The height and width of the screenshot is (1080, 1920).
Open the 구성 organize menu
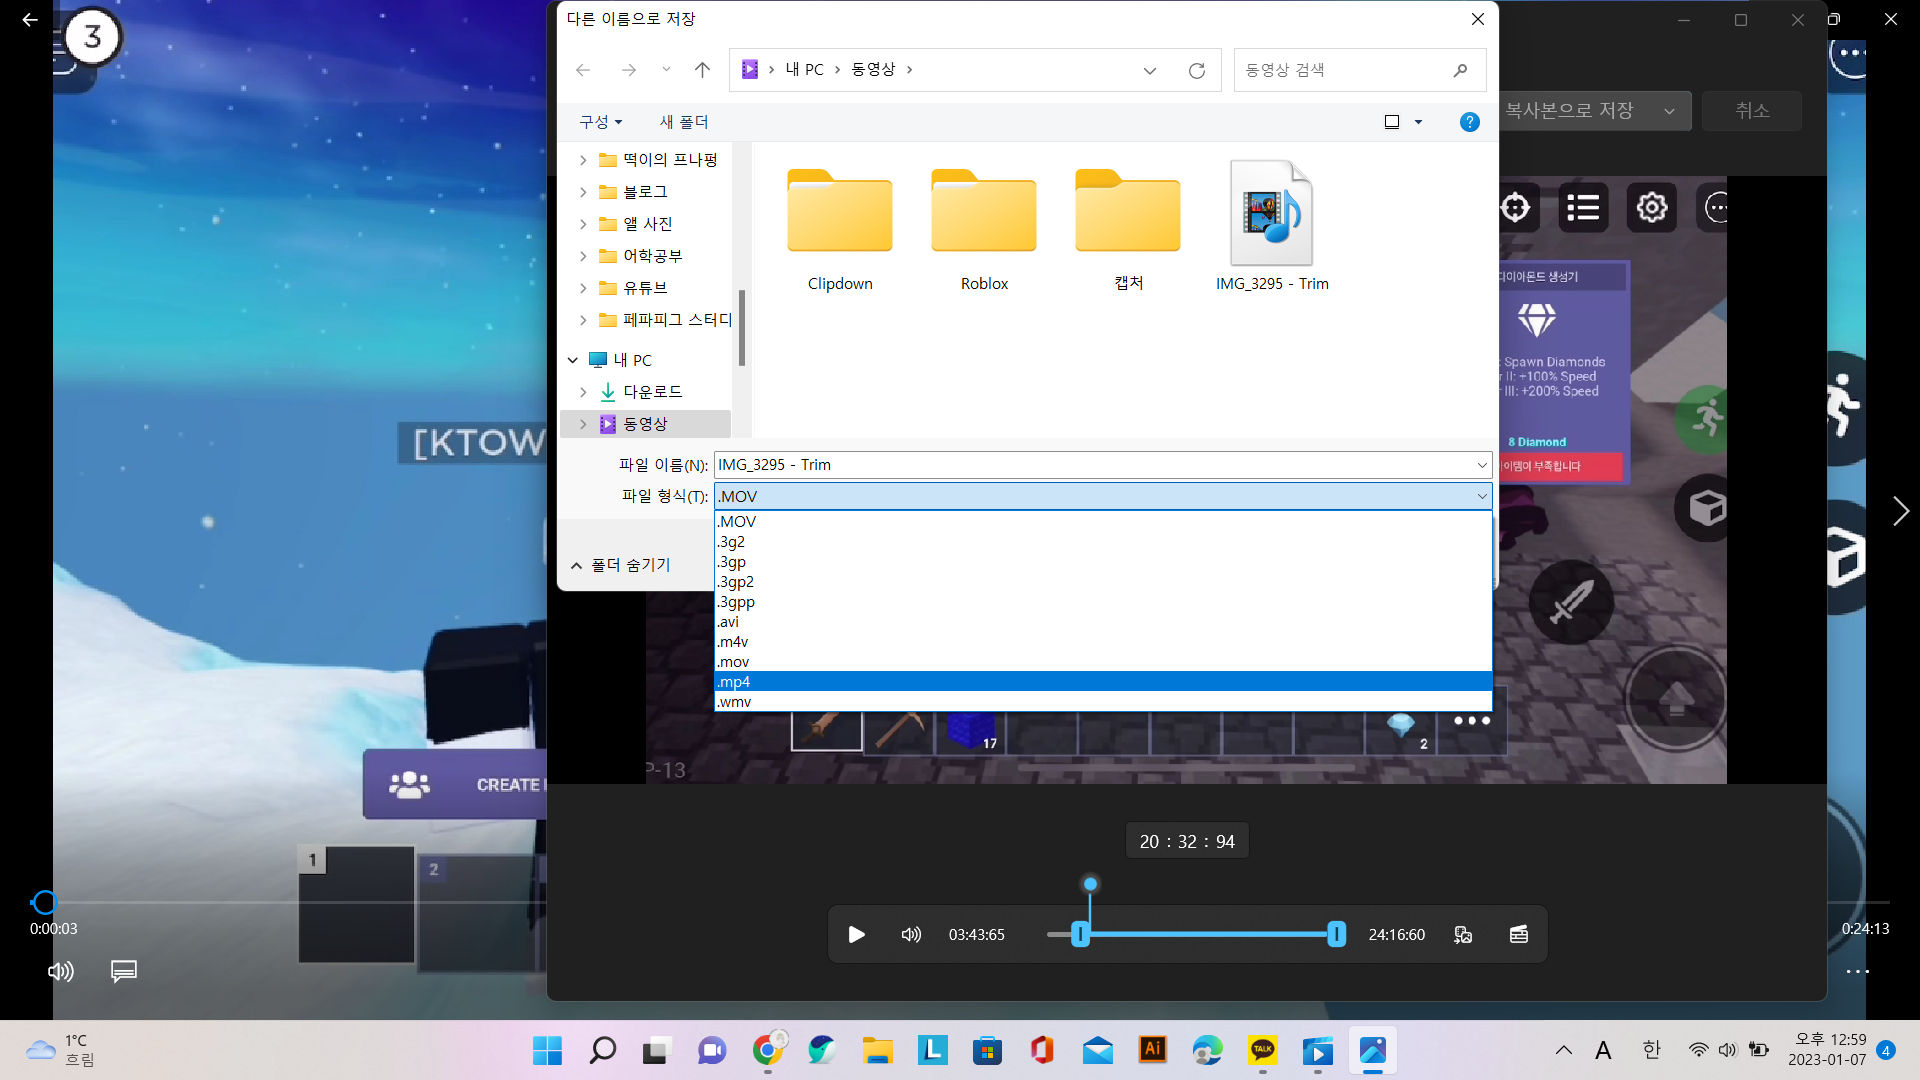[600, 122]
